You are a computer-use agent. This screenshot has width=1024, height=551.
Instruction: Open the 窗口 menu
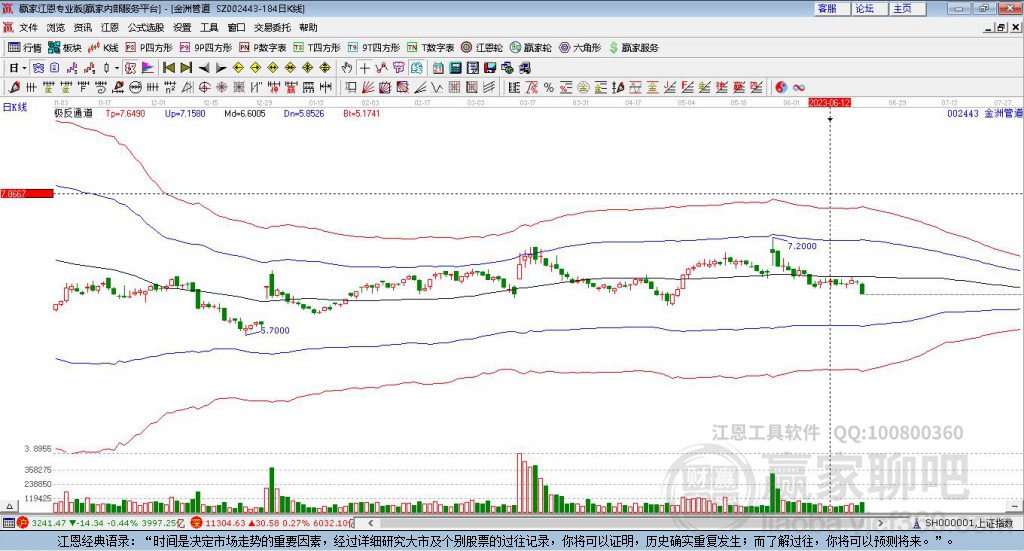click(236, 27)
